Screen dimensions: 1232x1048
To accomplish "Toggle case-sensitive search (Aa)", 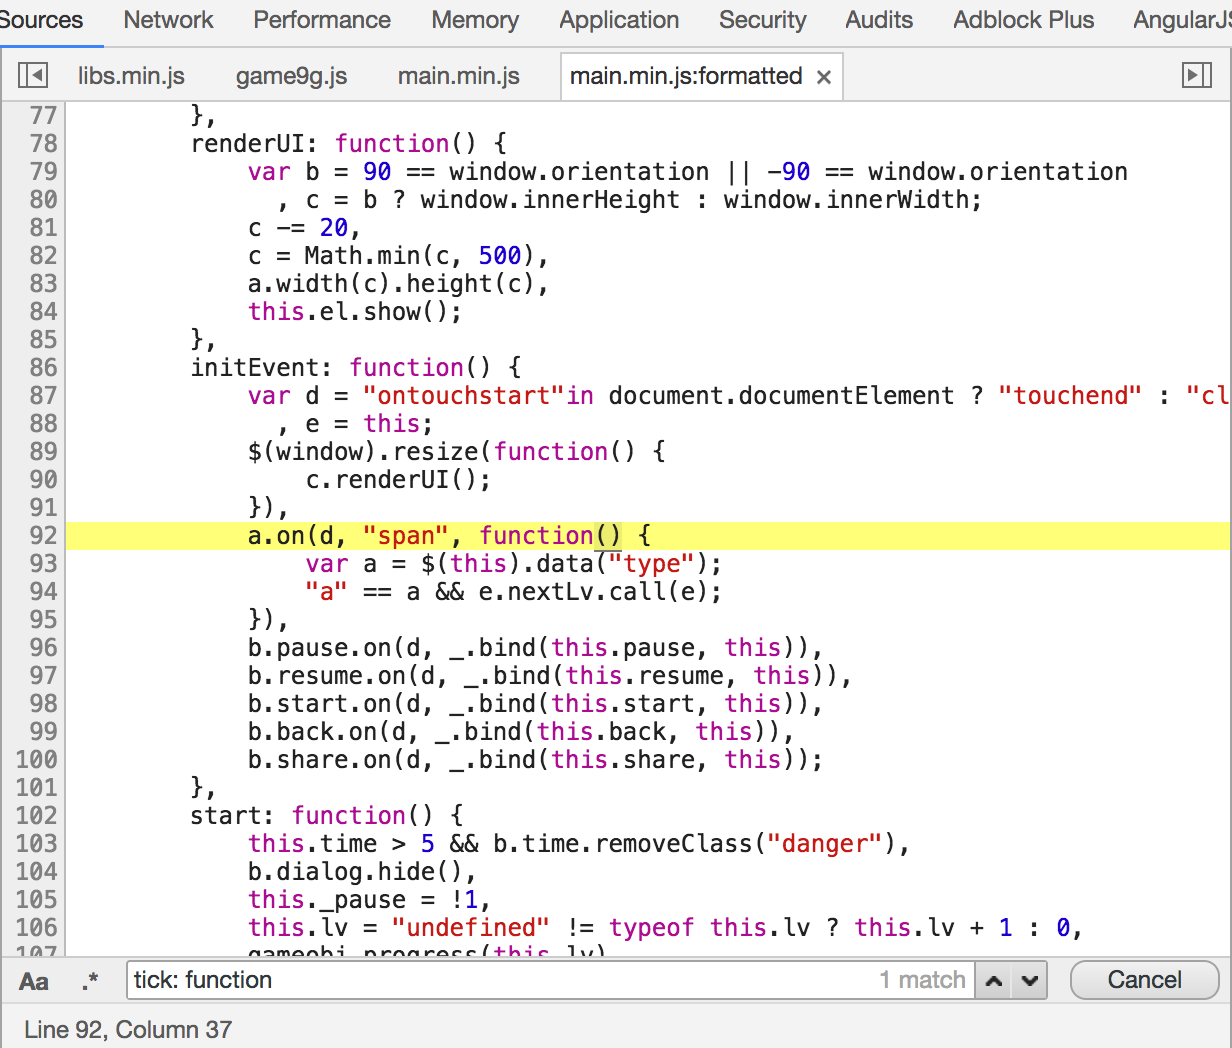I will click(x=33, y=981).
